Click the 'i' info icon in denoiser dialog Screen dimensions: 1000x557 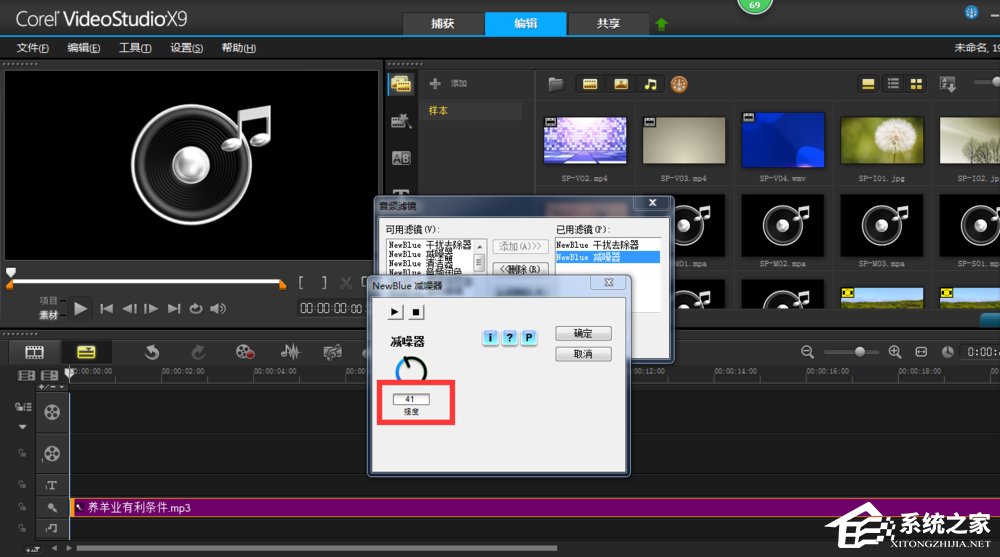490,338
